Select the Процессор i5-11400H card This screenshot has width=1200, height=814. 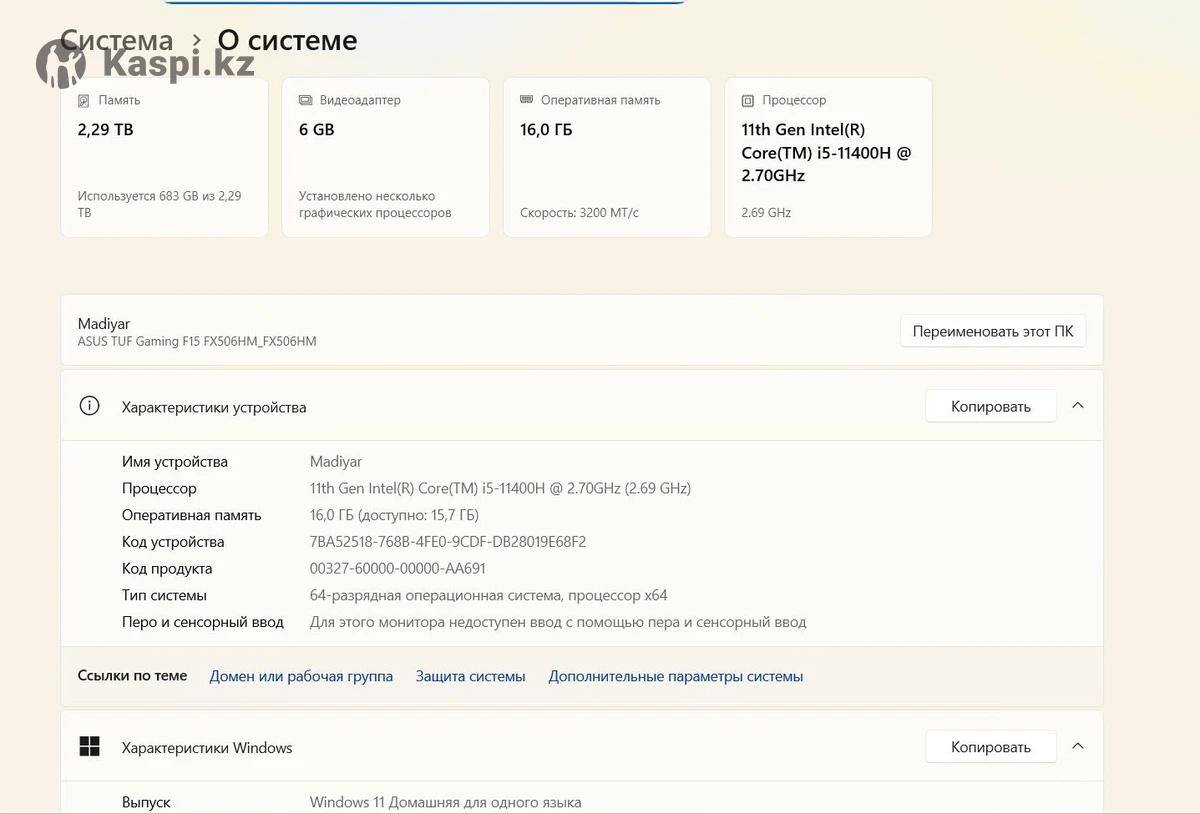pos(828,158)
